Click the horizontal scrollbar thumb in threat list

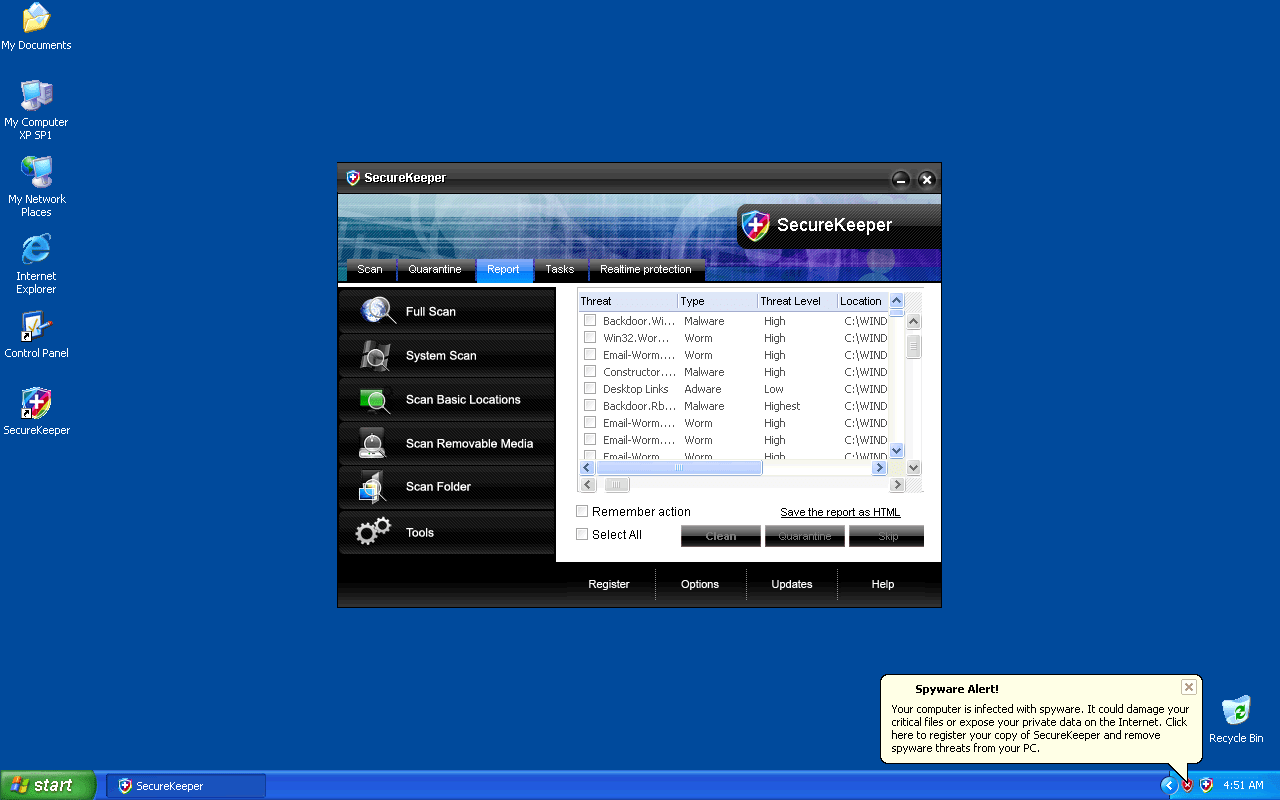click(679, 467)
